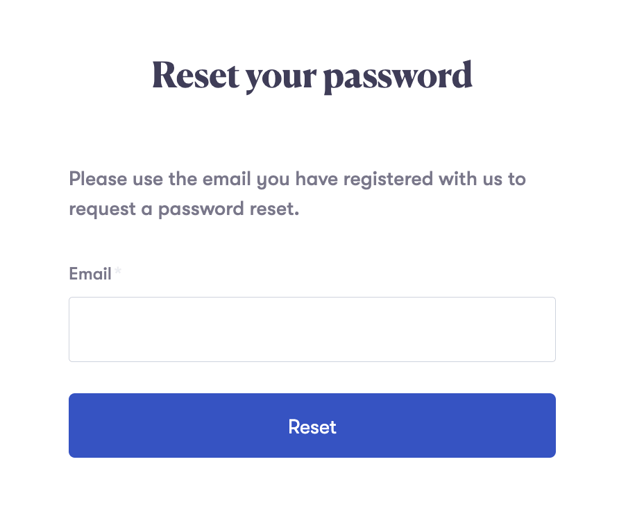
Task: Click the Please use the email instruction text
Action: [x=297, y=194]
